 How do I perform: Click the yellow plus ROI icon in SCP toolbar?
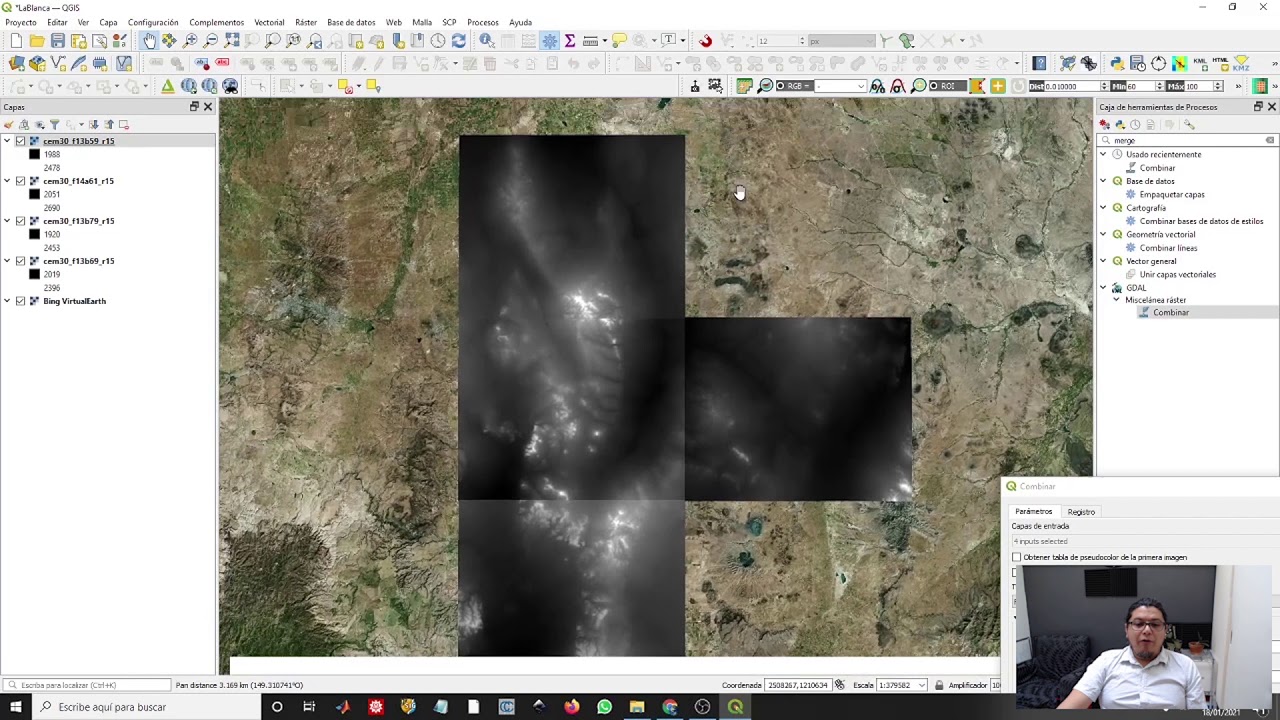pyautogui.click(x=997, y=86)
